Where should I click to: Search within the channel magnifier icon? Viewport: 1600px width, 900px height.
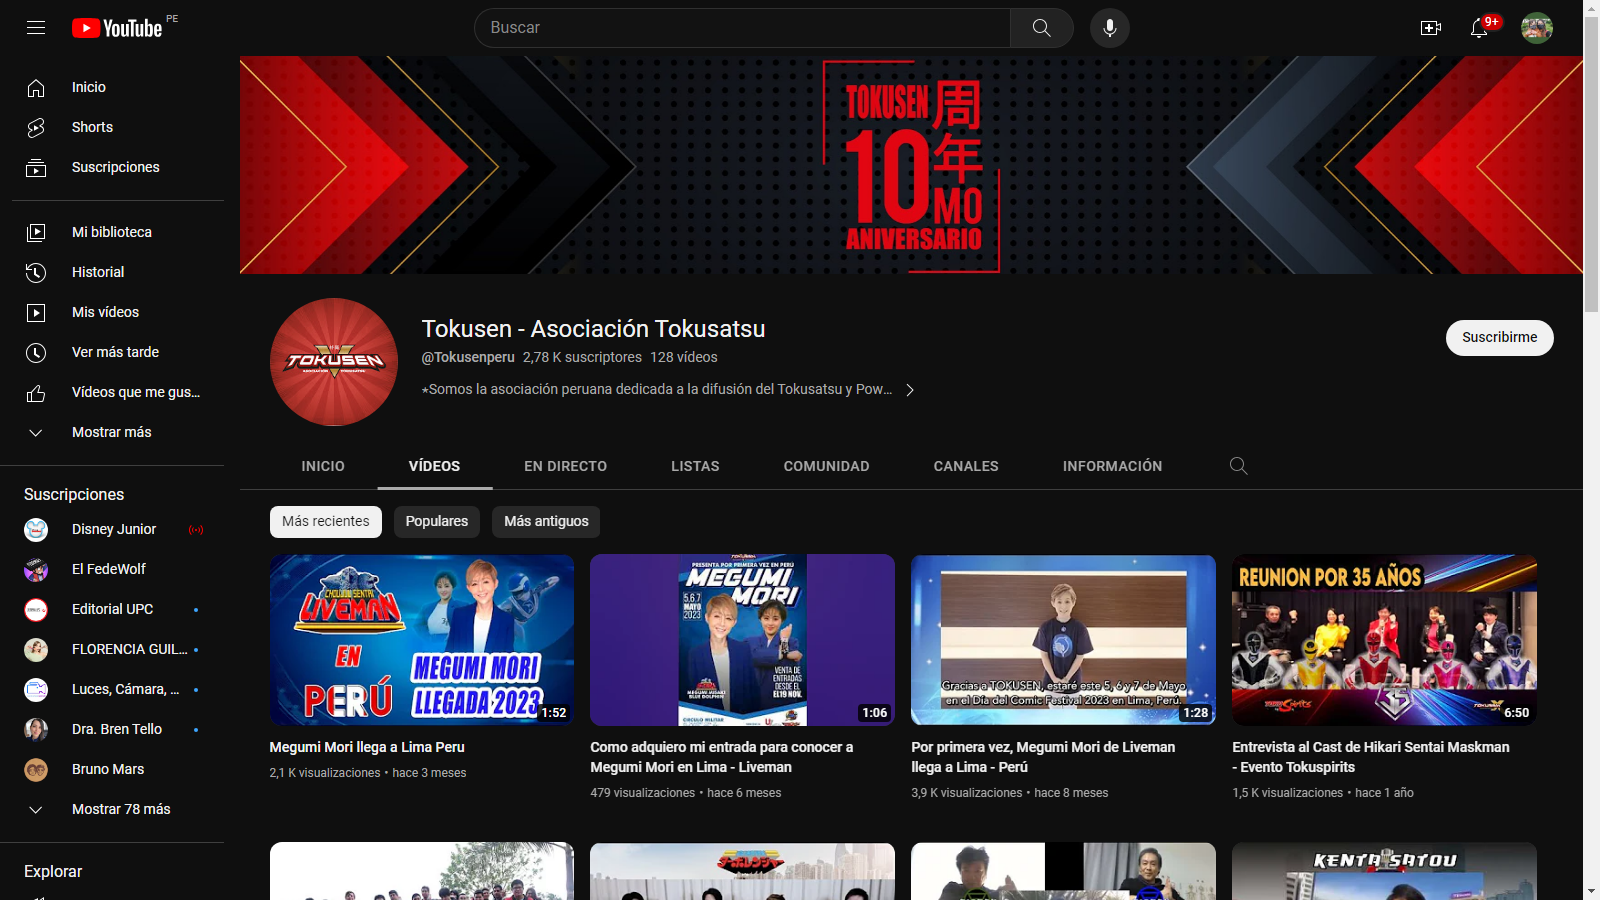click(1238, 466)
